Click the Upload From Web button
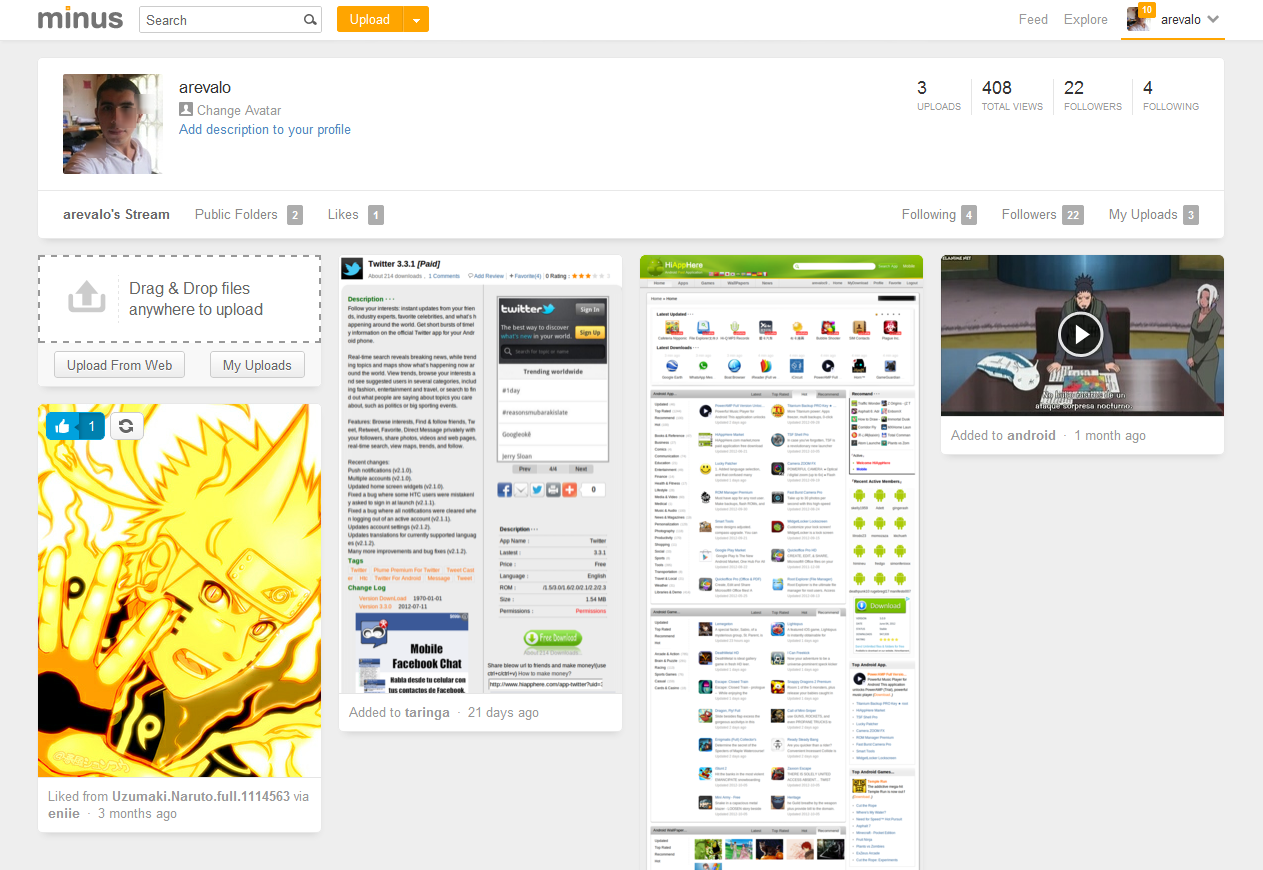 (x=120, y=365)
